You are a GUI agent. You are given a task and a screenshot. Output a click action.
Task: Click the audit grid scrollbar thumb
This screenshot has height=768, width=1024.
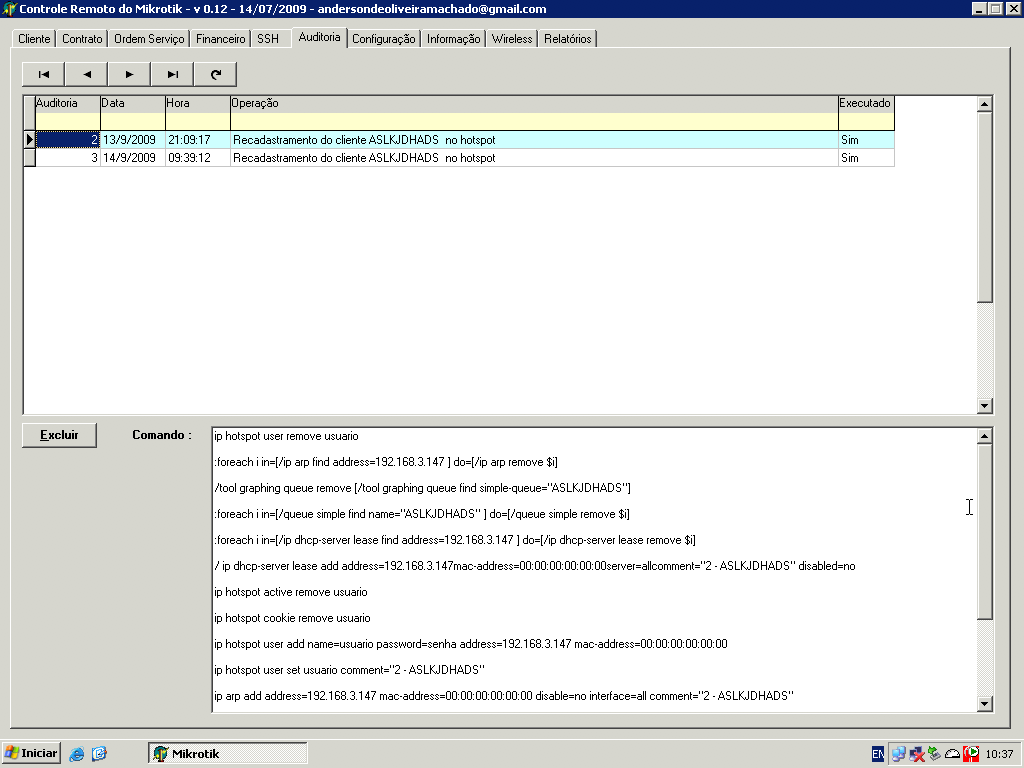point(985,207)
